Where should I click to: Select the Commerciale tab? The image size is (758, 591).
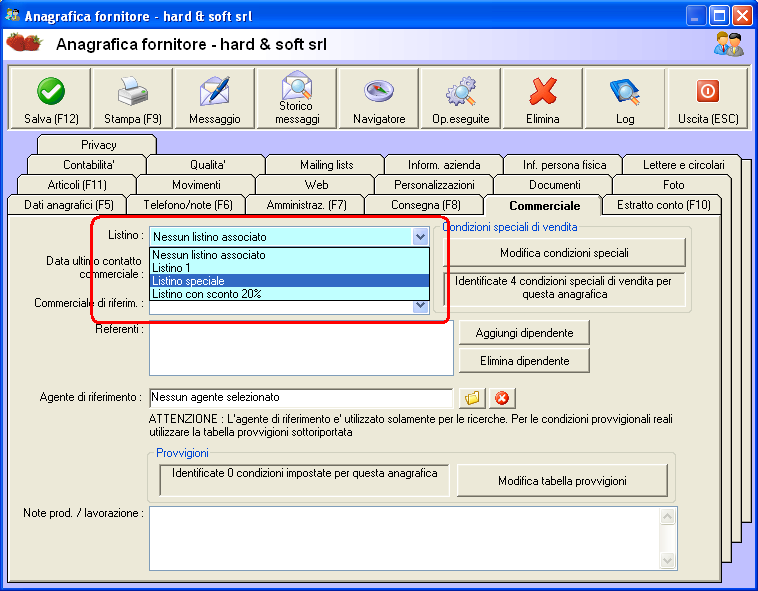544,205
